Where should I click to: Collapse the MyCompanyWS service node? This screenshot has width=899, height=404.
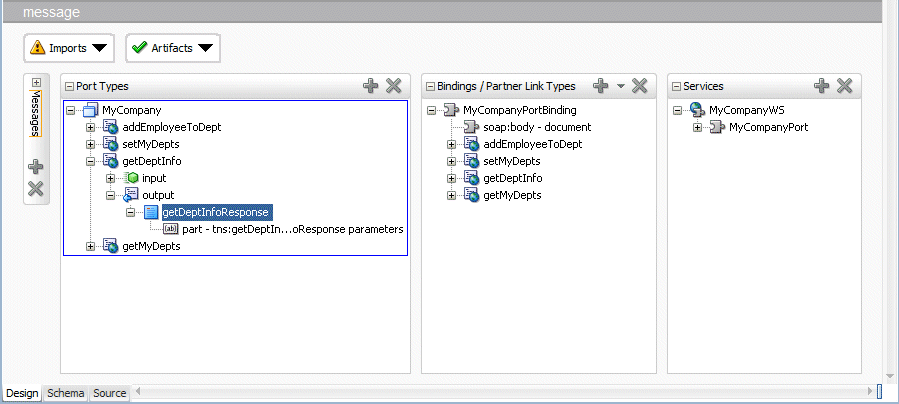677,110
